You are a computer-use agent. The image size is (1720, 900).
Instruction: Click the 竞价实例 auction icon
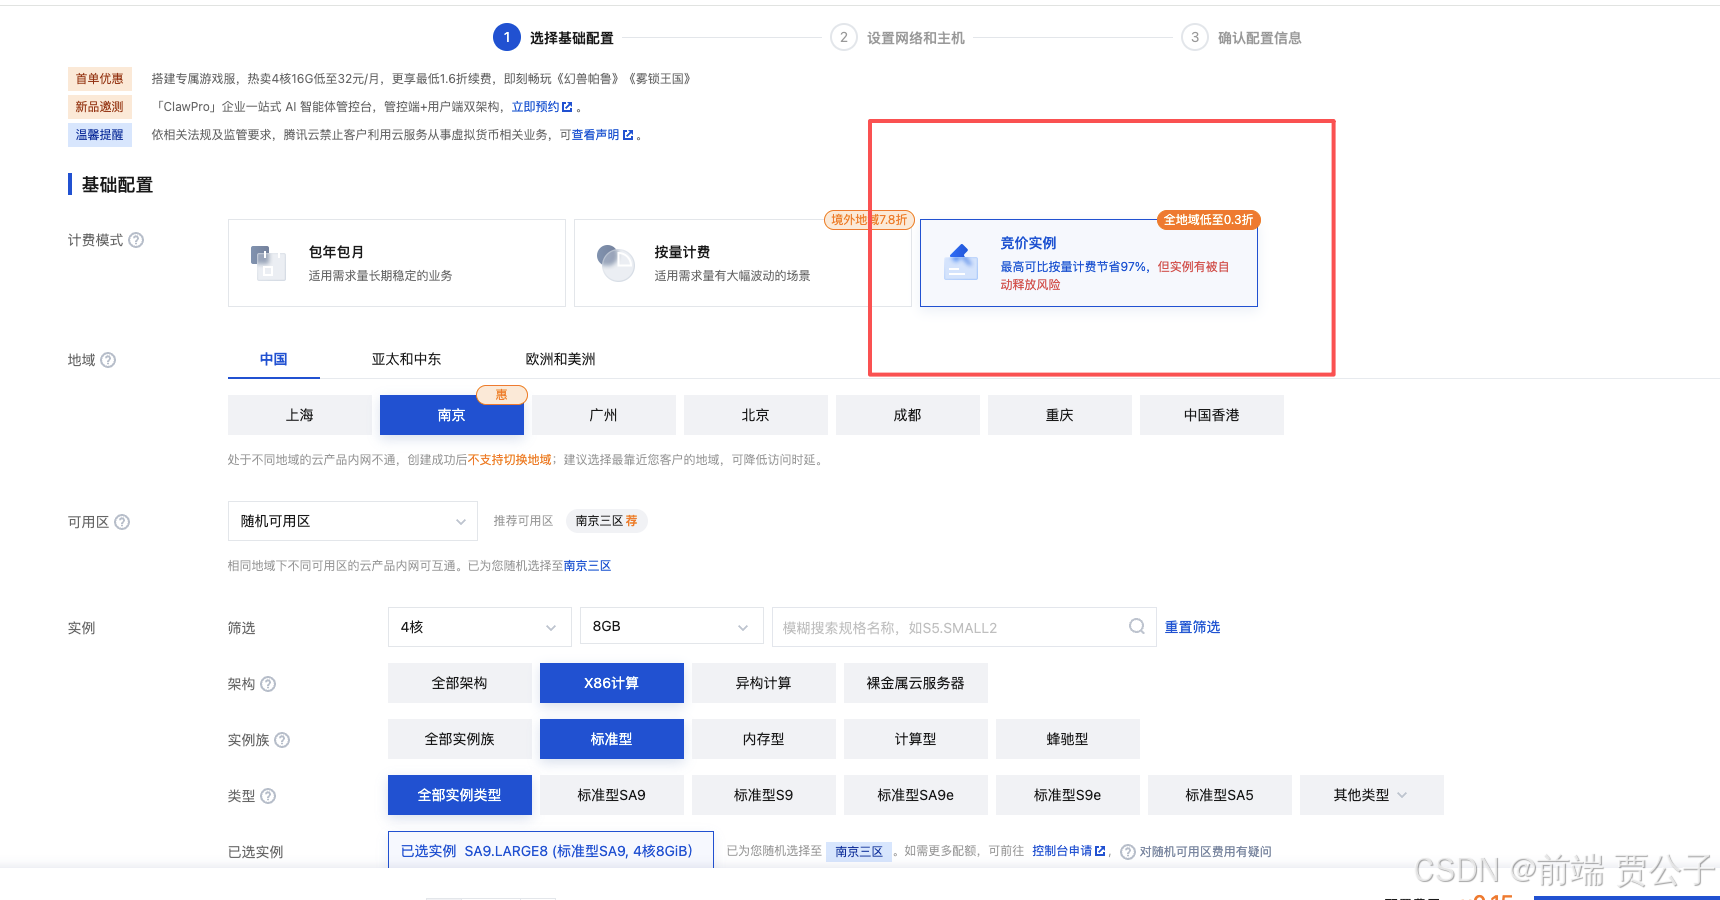click(961, 262)
